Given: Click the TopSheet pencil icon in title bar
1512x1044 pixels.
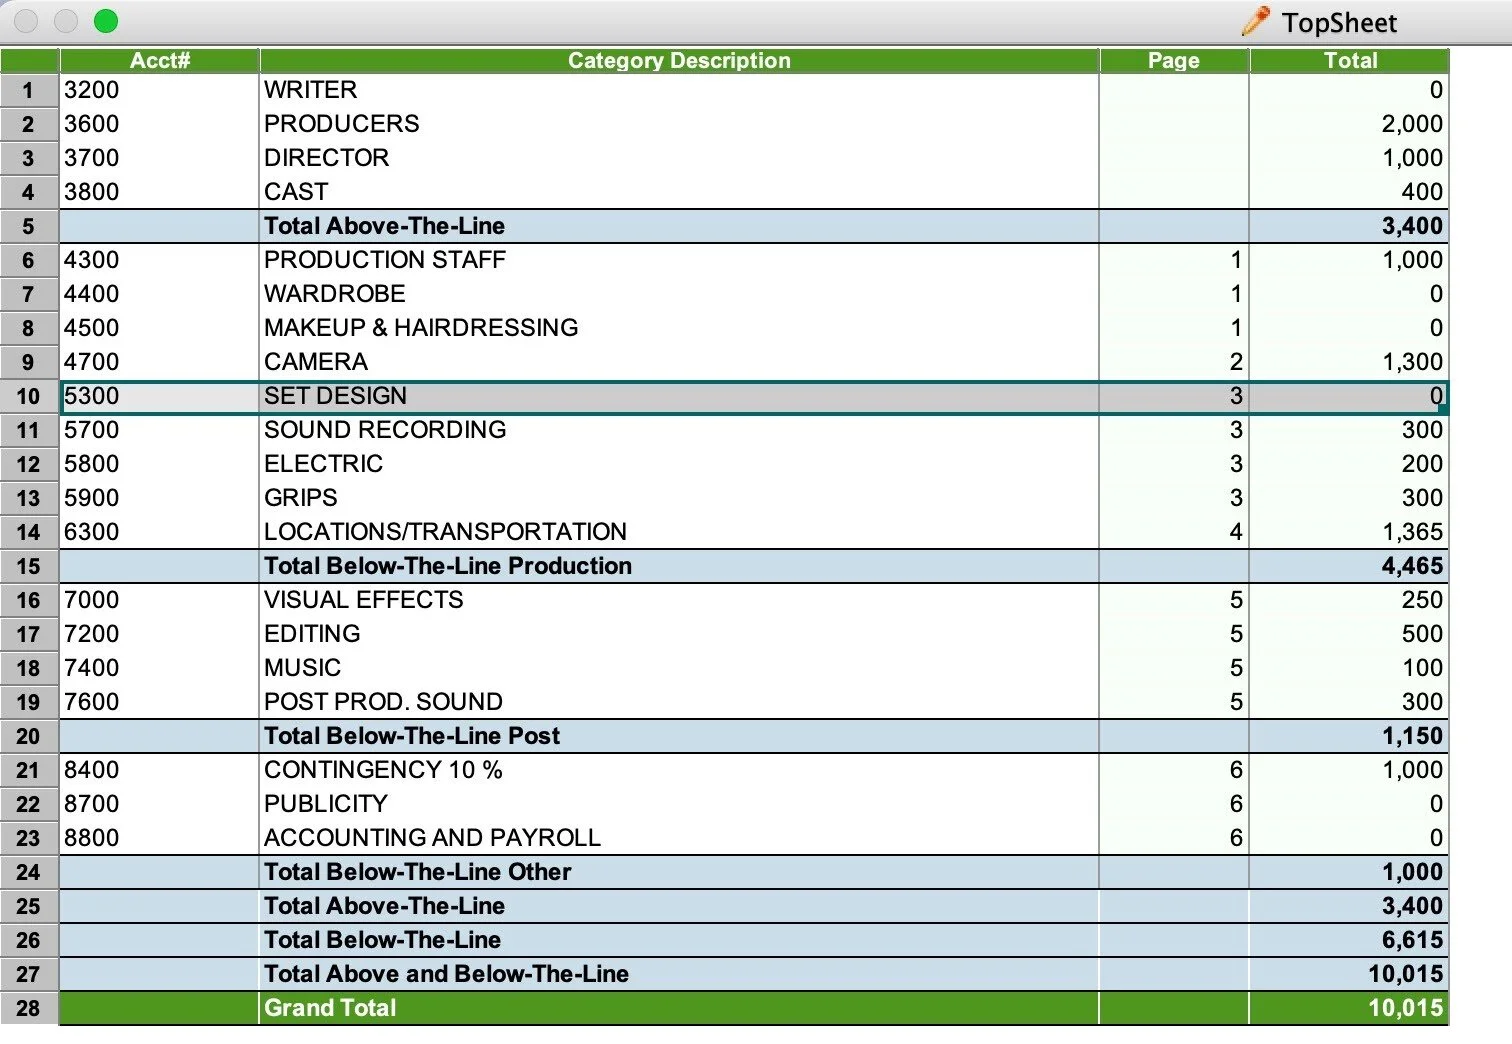Looking at the screenshot, I should pos(1256,21).
